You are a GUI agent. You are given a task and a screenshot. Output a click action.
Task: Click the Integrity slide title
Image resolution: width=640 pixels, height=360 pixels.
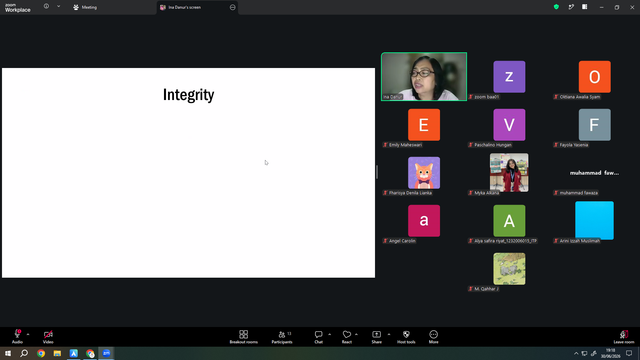coord(189,95)
